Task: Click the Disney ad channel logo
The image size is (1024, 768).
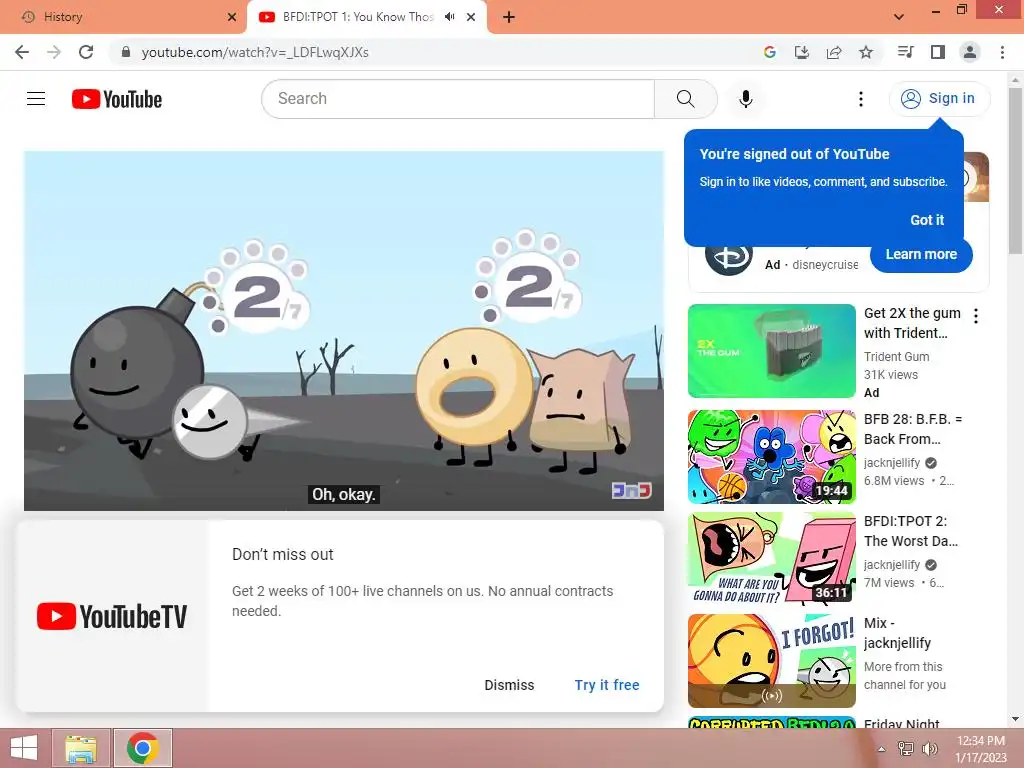Action: (729, 257)
